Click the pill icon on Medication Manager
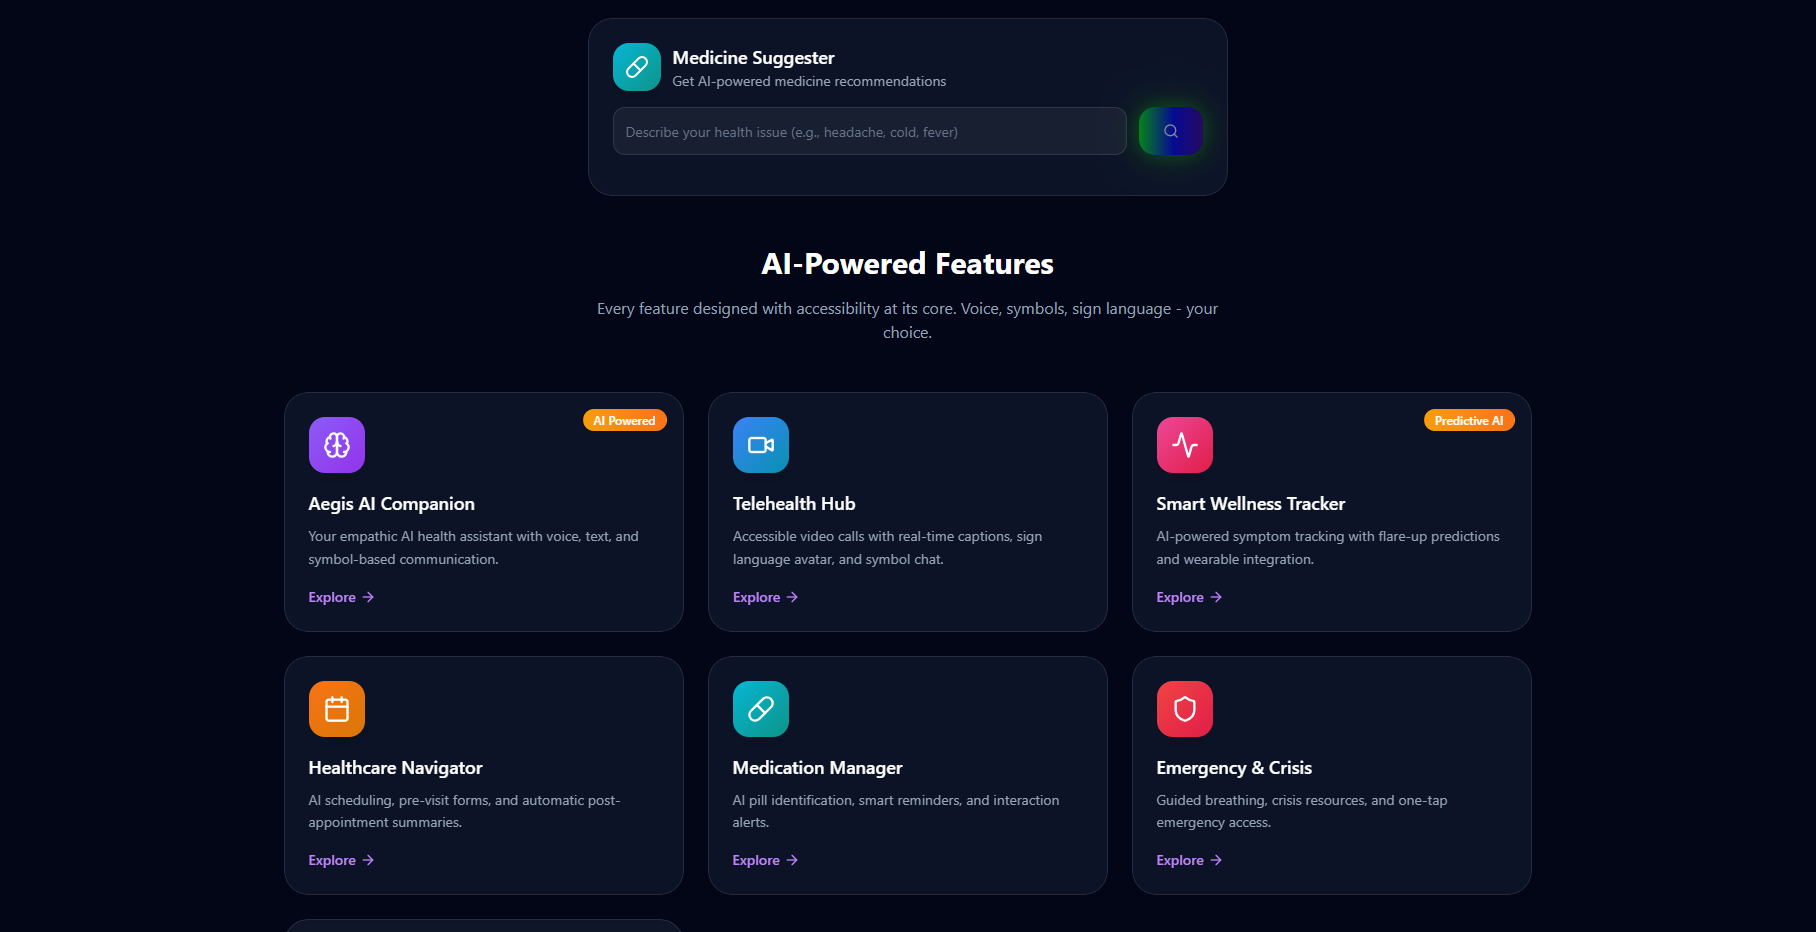Image resolution: width=1816 pixels, height=932 pixels. click(760, 708)
